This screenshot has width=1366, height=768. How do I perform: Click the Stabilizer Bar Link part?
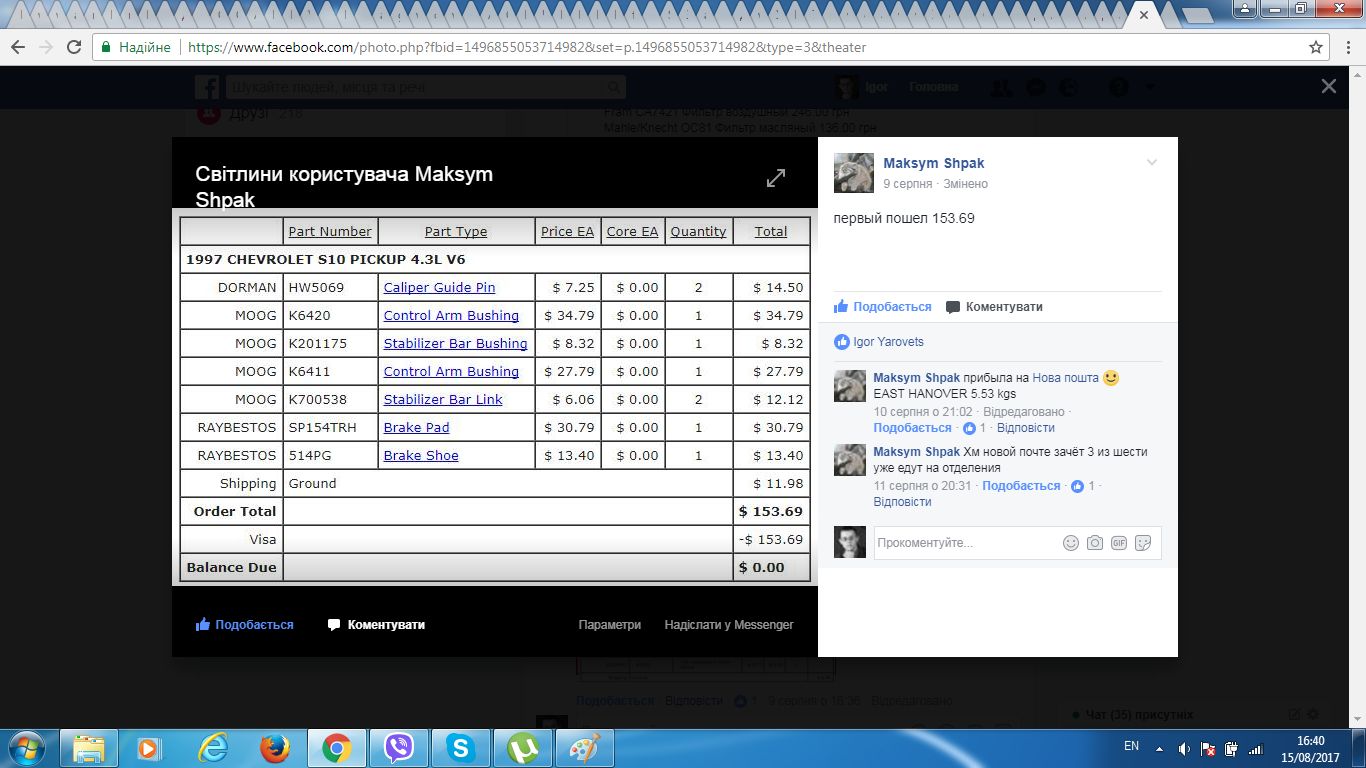pyautogui.click(x=443, y=399)
